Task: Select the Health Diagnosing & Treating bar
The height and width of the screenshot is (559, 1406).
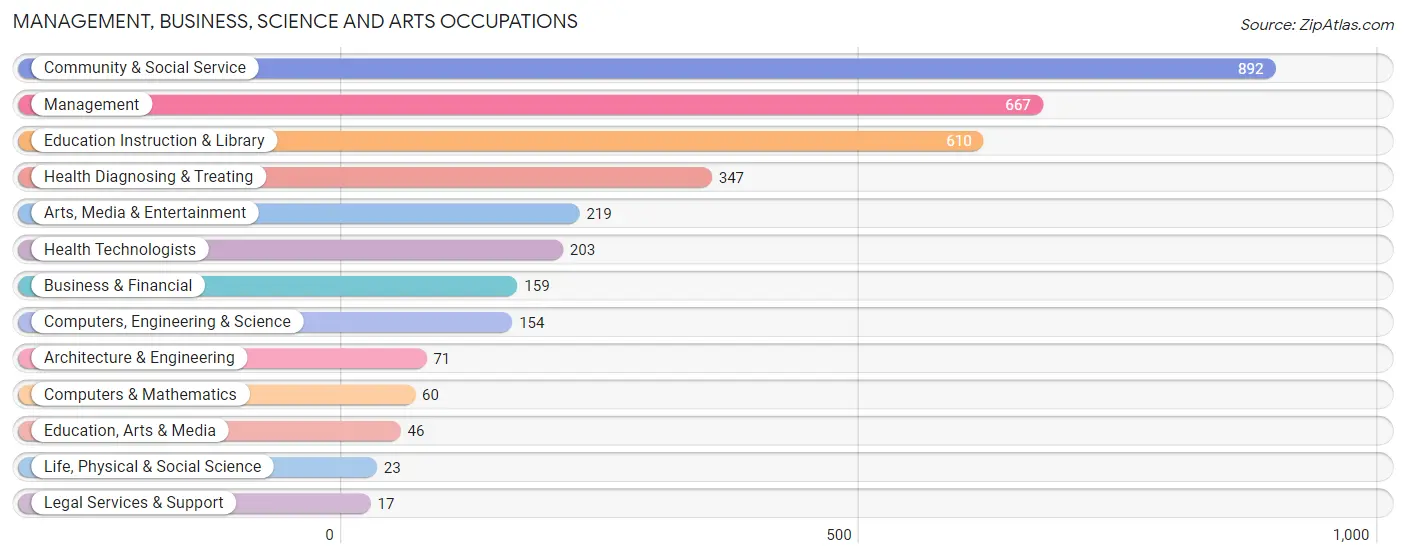Action: 364,177
